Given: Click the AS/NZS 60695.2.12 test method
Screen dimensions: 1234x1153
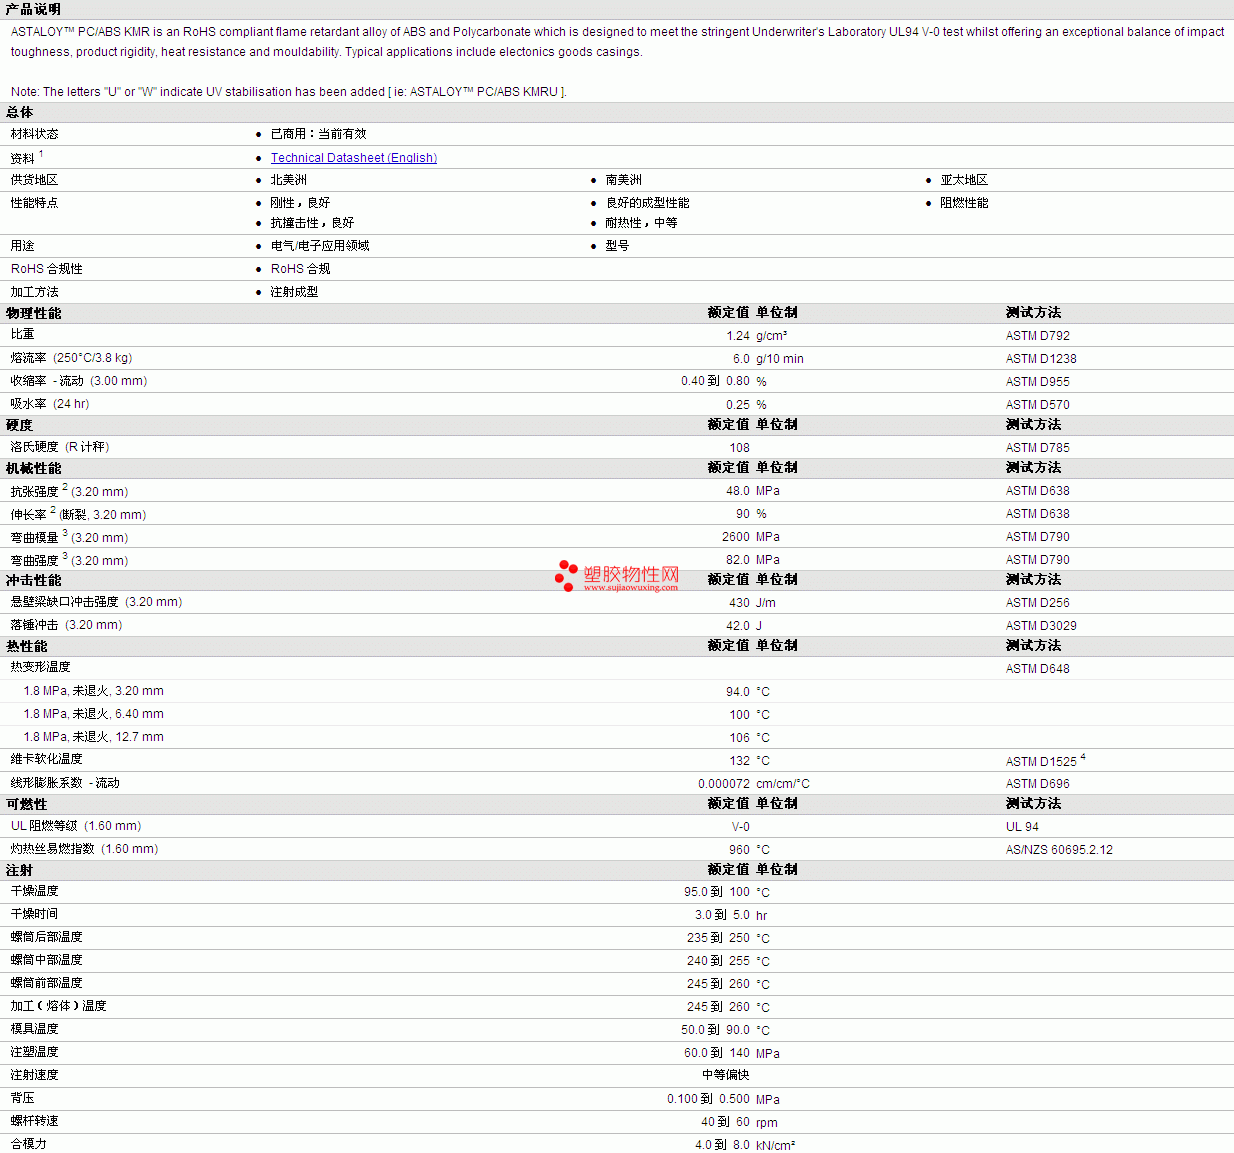Looking at the screenshot, I should pos(1059,850).
